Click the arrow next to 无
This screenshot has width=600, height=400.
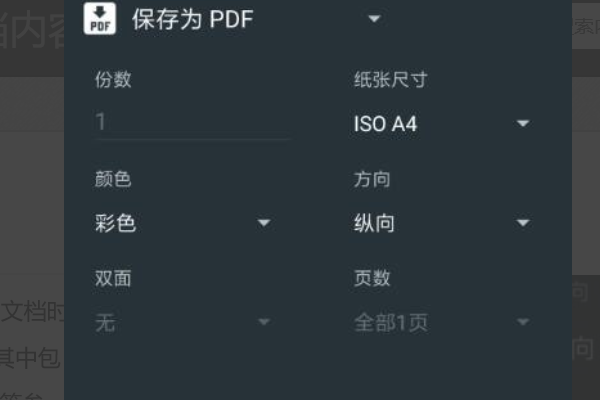264,322
